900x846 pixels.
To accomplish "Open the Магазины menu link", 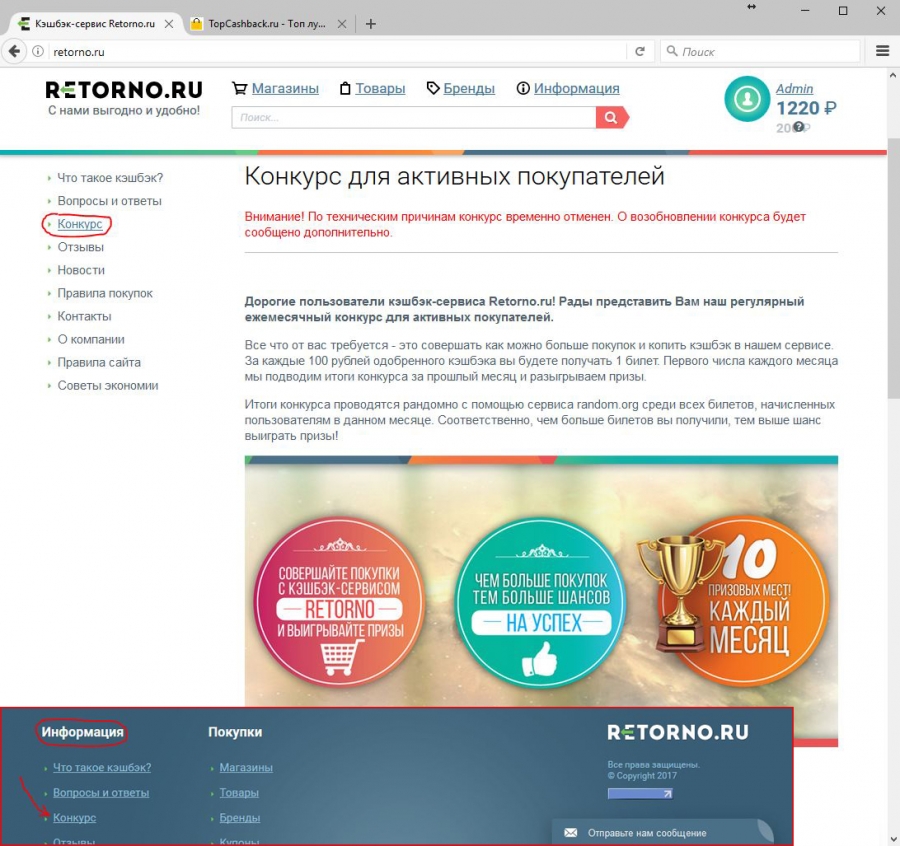I will (285, 88).
